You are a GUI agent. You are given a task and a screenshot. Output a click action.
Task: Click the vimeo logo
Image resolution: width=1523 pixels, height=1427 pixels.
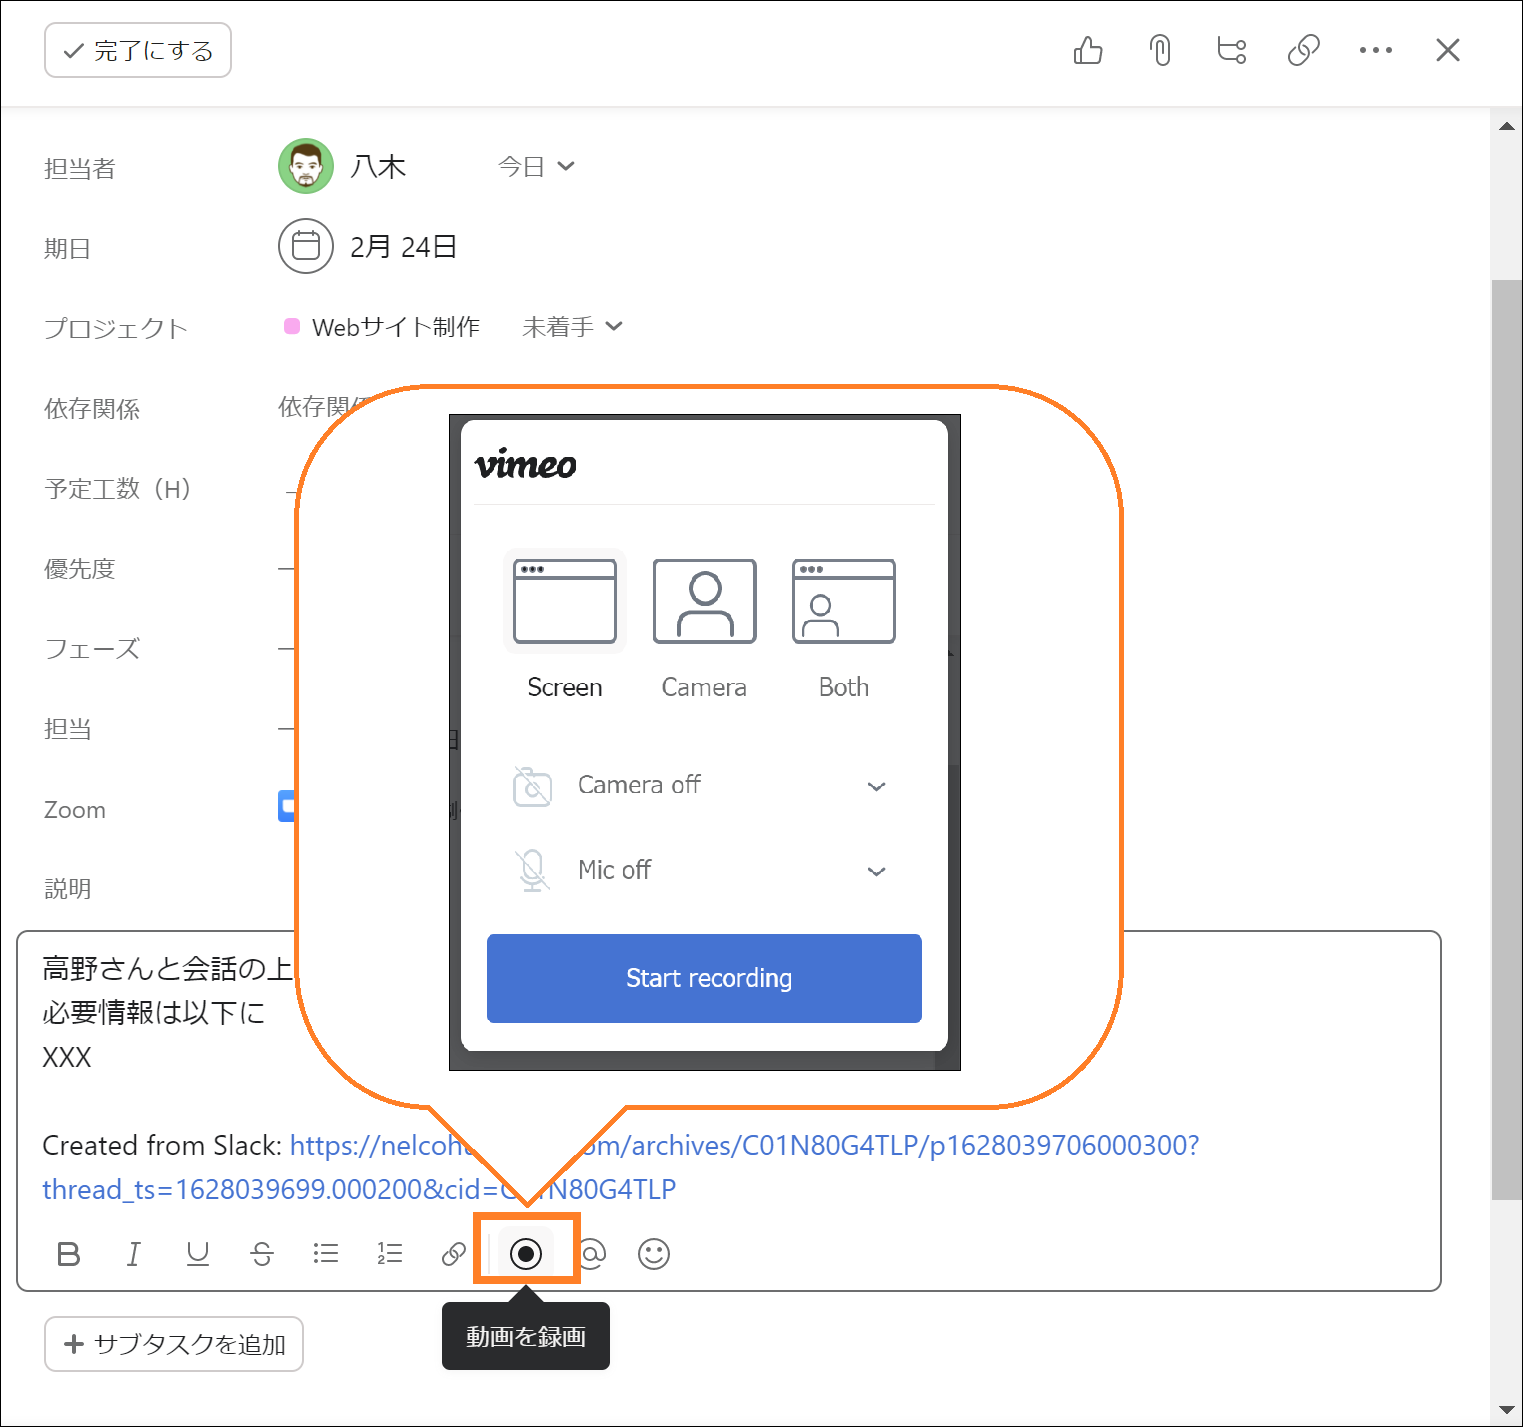(525, 464)
